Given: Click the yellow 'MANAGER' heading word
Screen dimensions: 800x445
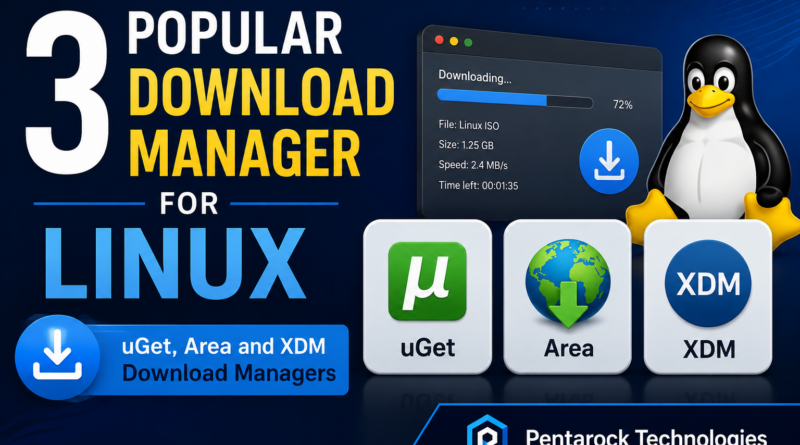Looking at the screenshot, I should click(245, 153).
